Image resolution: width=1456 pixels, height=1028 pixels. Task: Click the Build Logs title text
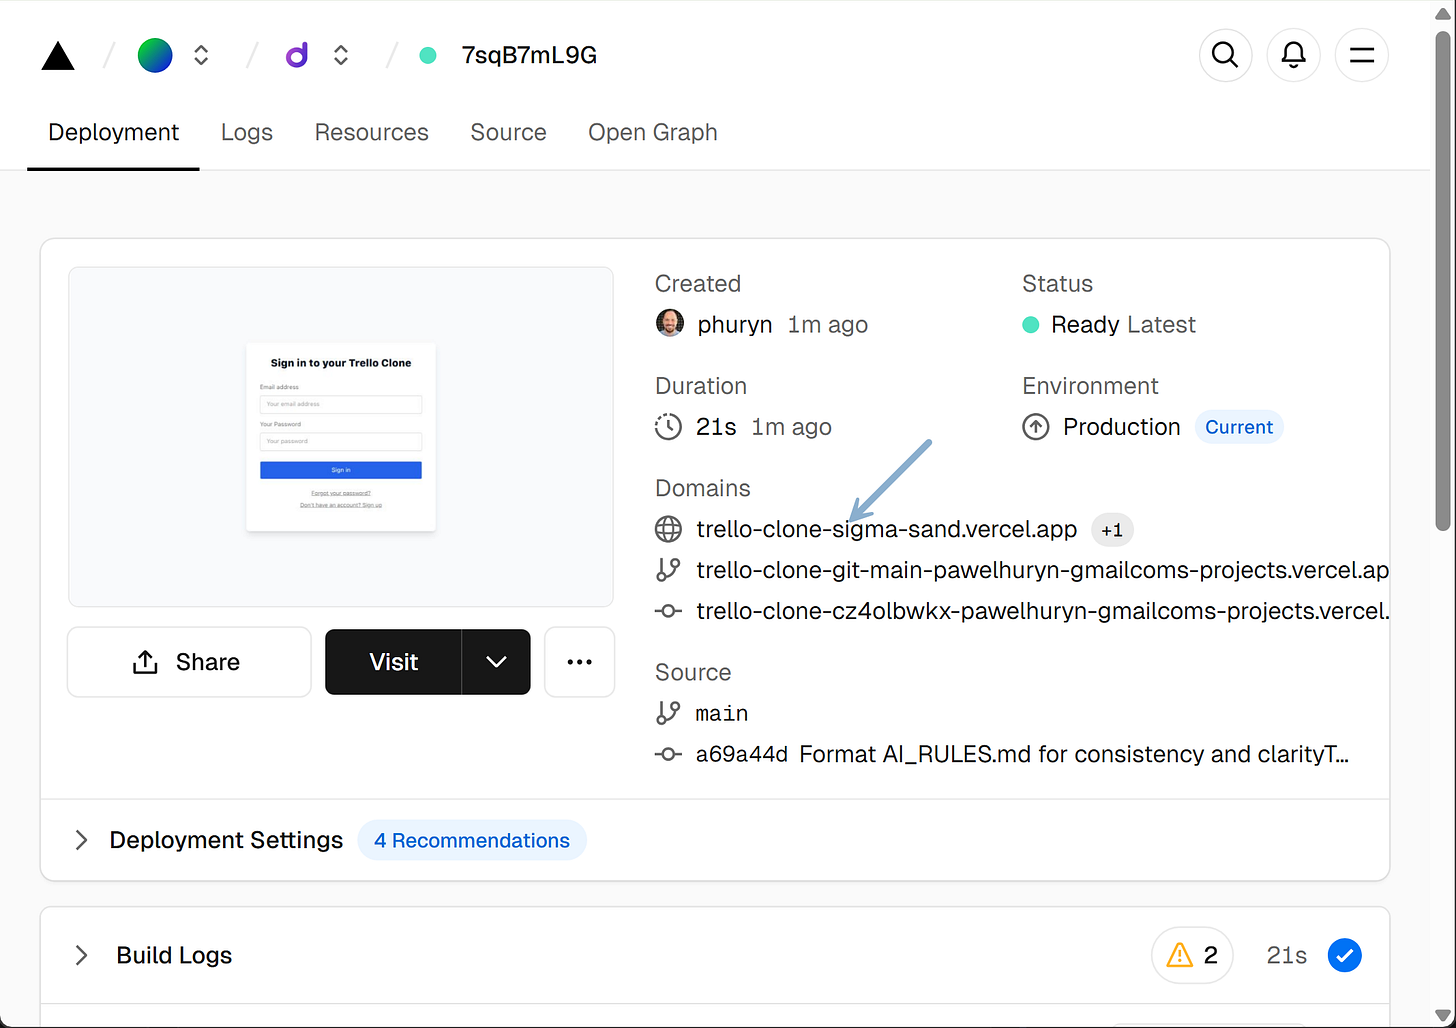point(174,955)
